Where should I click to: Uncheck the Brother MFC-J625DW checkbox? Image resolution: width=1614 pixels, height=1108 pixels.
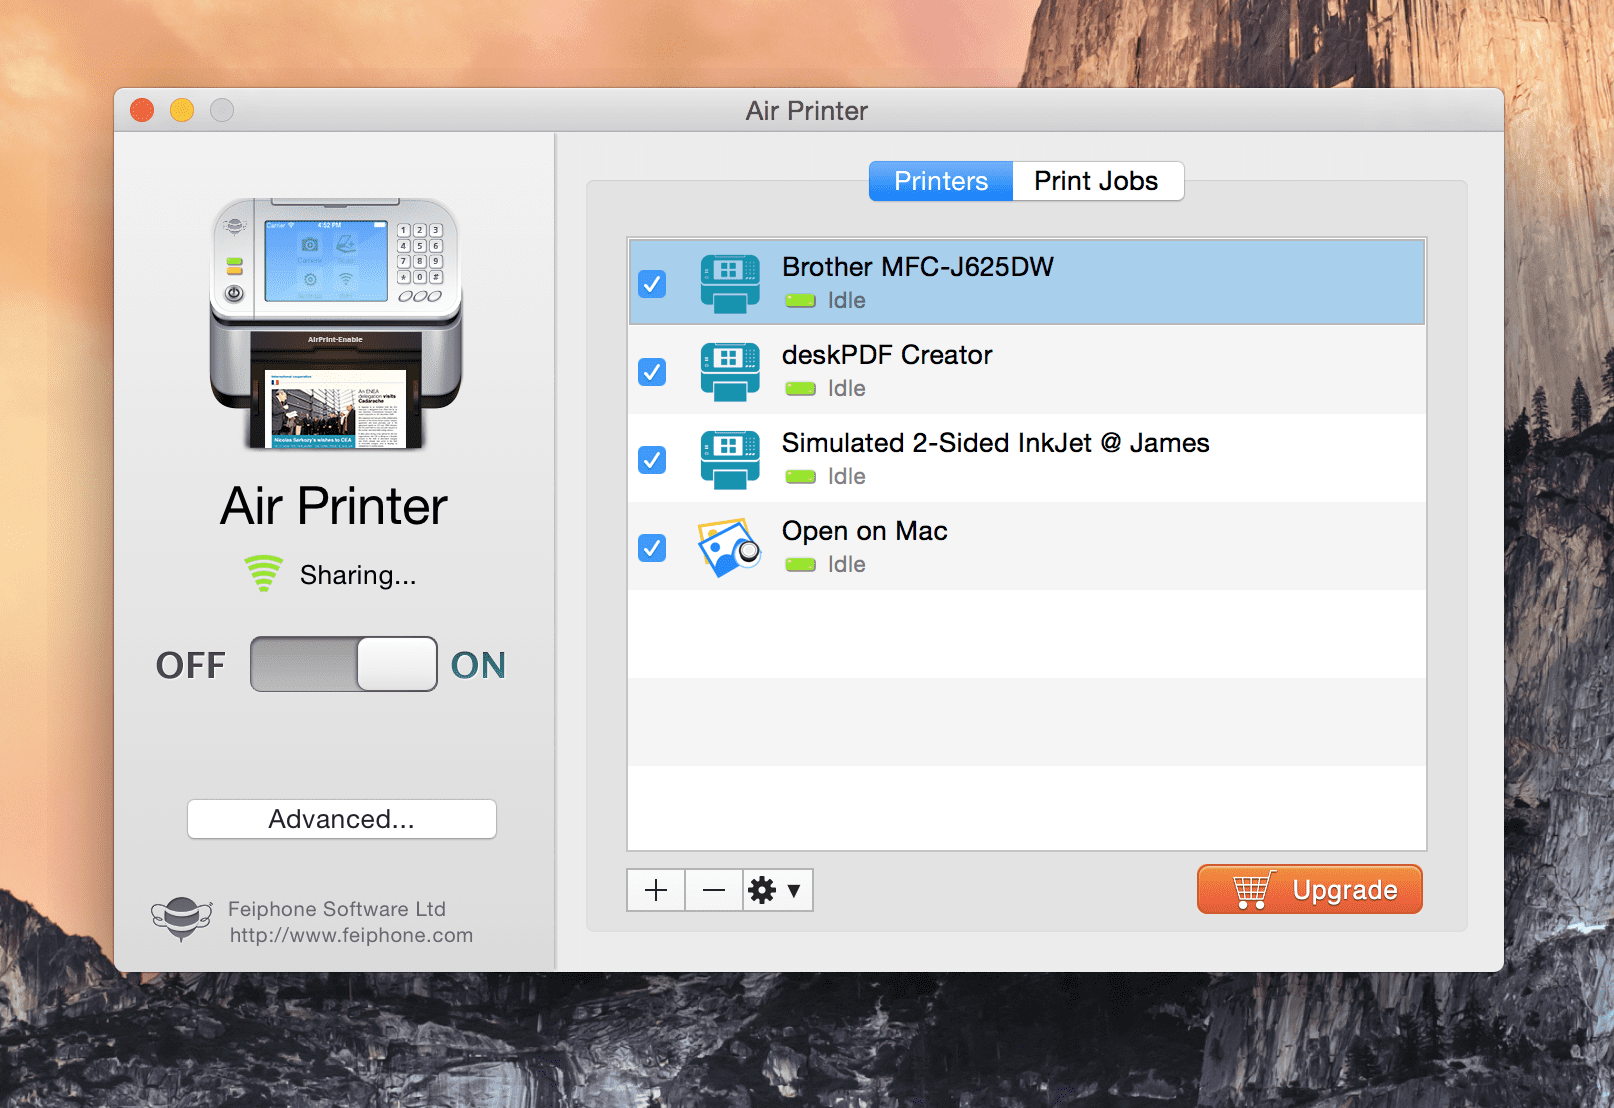[x=652, y=284]
